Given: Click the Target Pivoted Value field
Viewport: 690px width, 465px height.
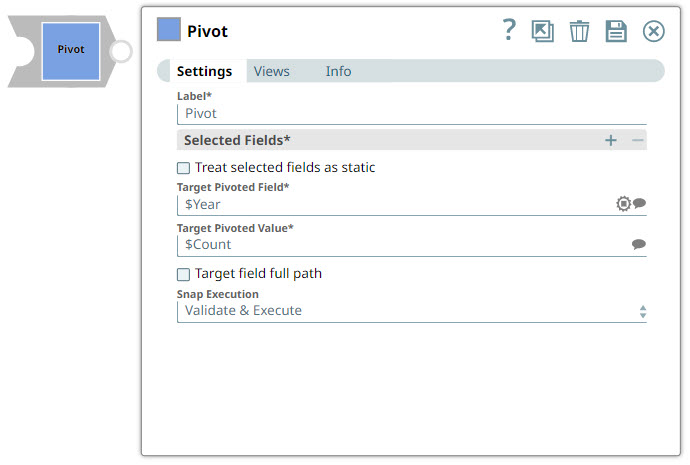Looking at the screenshot, I should tap(400, 244).
